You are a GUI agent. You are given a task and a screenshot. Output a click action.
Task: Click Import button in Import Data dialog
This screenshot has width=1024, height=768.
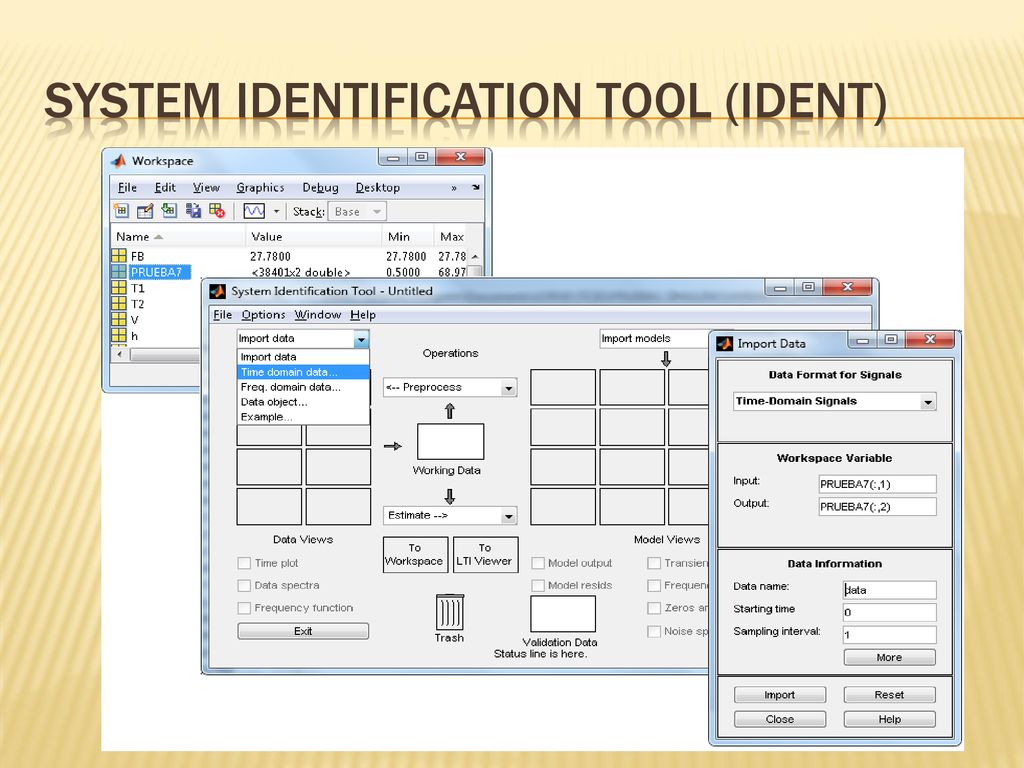[780, 695]
